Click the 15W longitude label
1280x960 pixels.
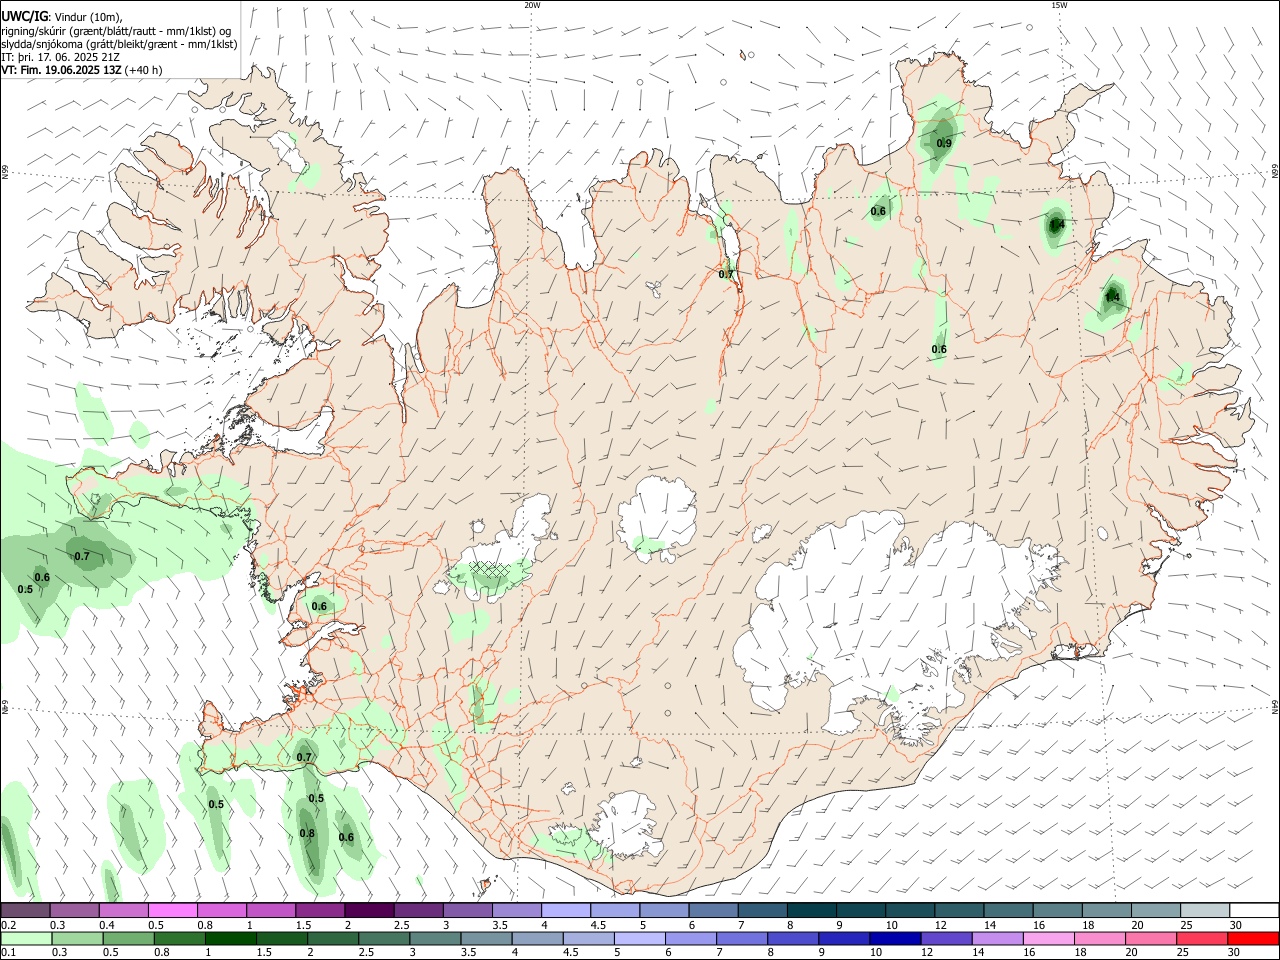1059,5
